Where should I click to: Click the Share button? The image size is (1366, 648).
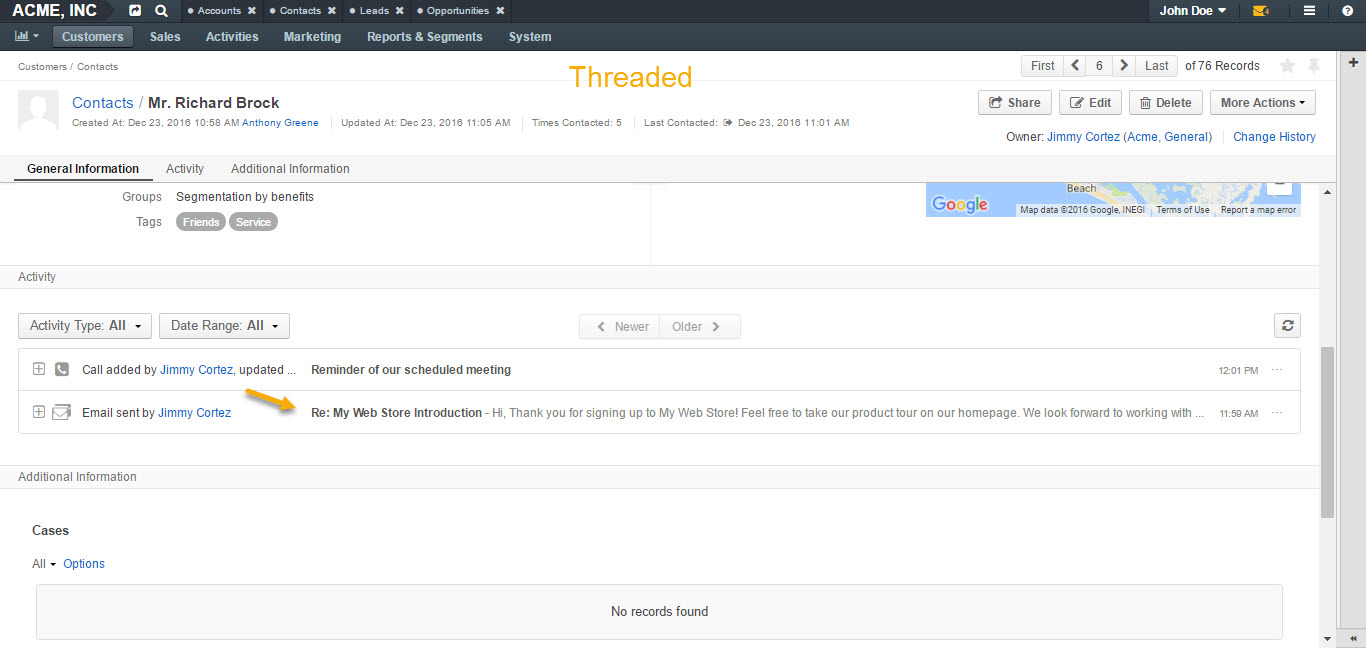tap(1014, 103)
